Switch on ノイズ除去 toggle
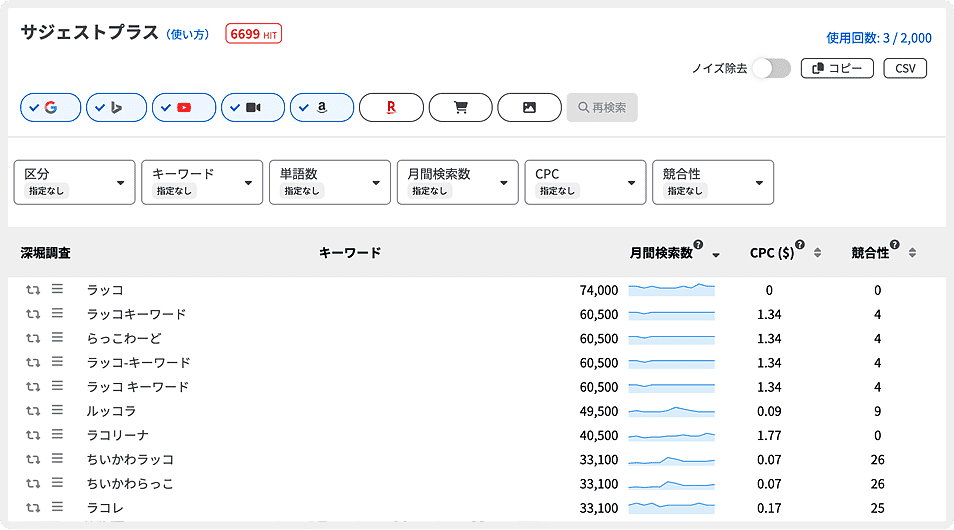Image resolution: width=954 pixels, height=530 pixels. coord(771,68)
